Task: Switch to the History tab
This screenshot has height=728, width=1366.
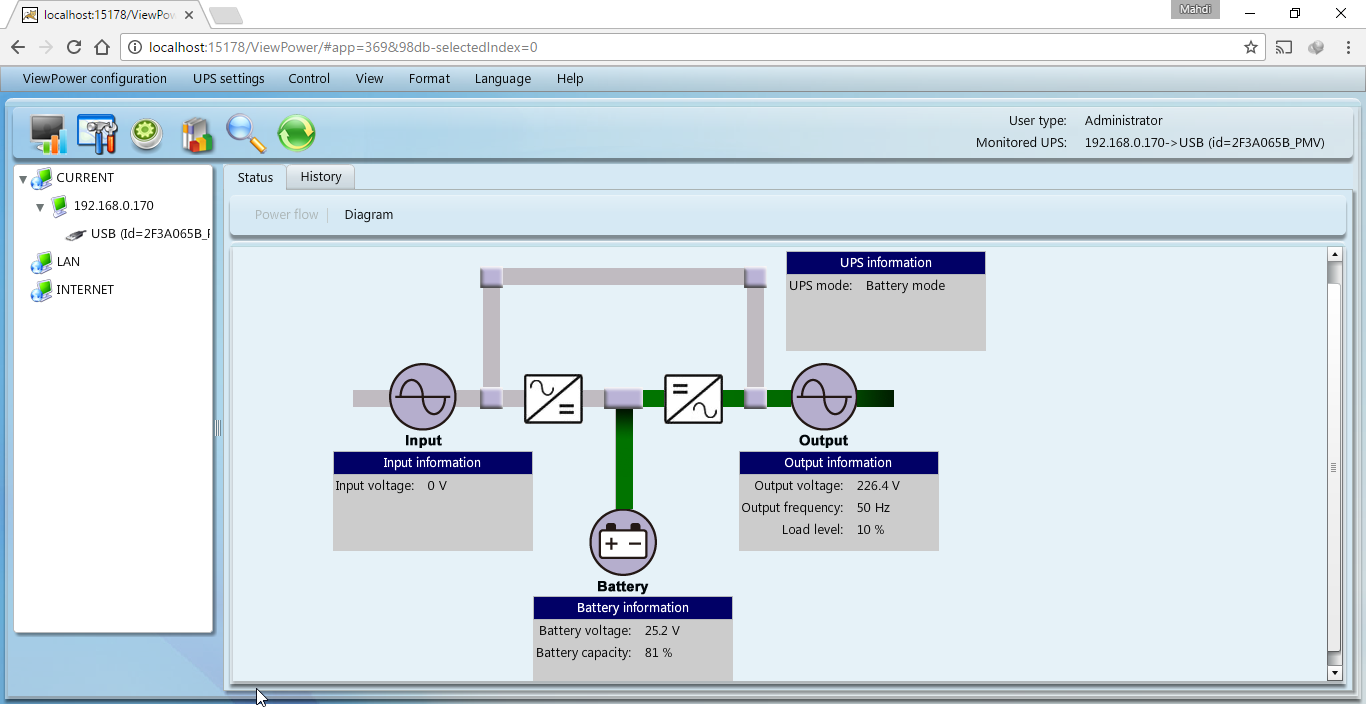Action: (321, 177)
